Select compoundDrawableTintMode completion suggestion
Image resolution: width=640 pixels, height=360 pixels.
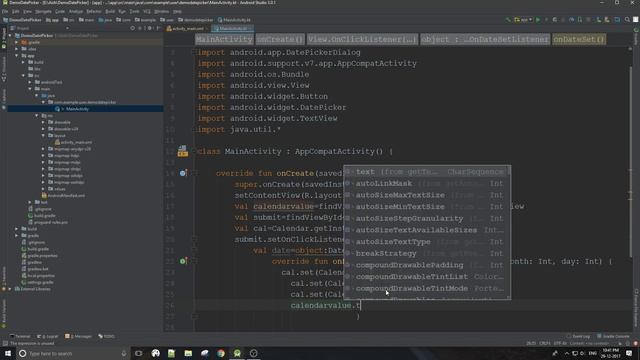[427, 289]
